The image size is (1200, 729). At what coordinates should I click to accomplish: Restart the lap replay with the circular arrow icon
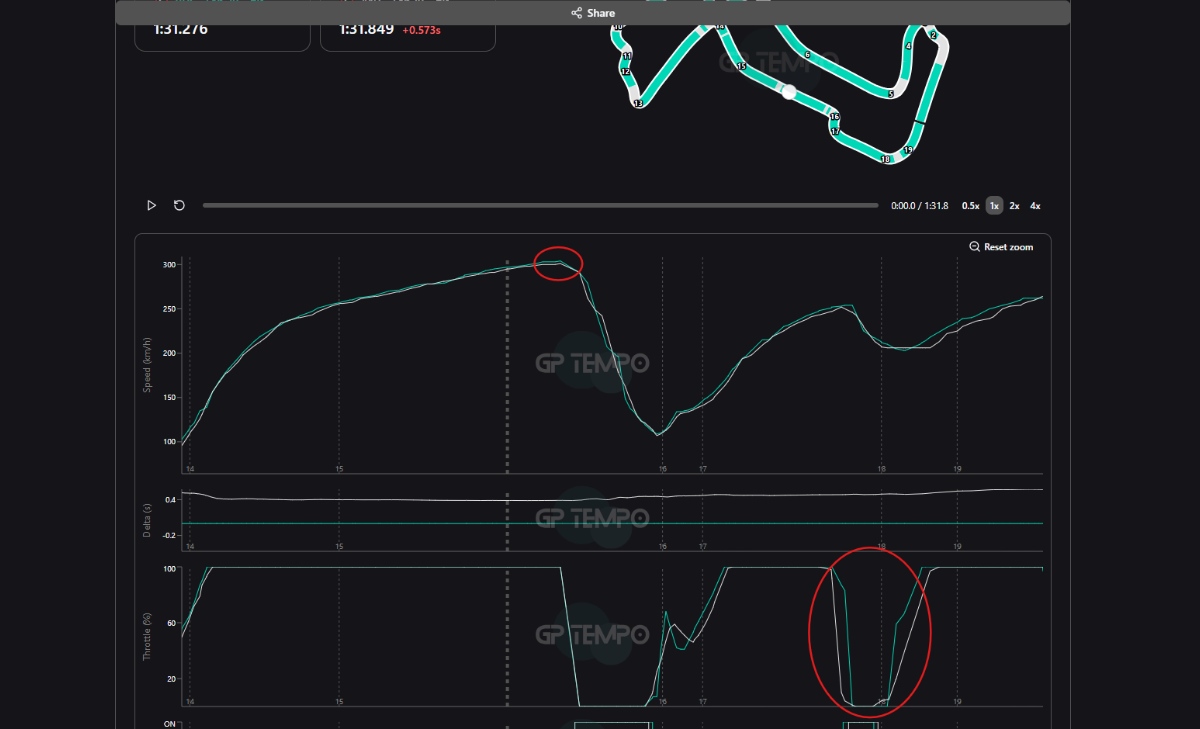click(x=179, y=205)
